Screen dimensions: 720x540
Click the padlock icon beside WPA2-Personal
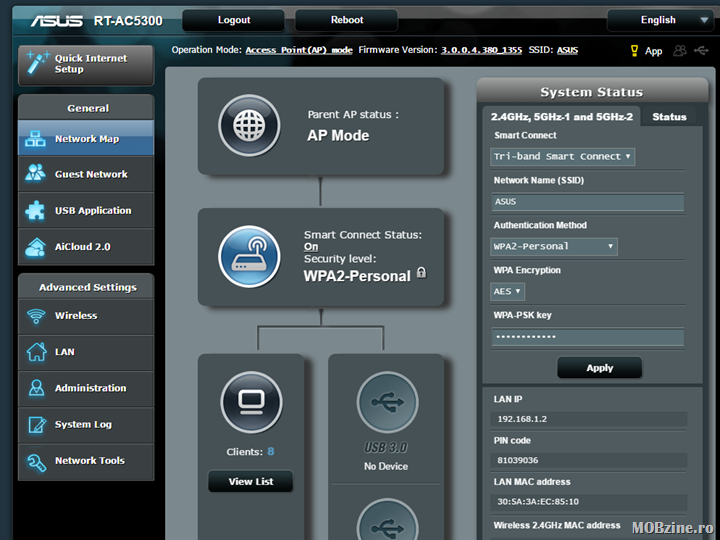tap(421, 273)
